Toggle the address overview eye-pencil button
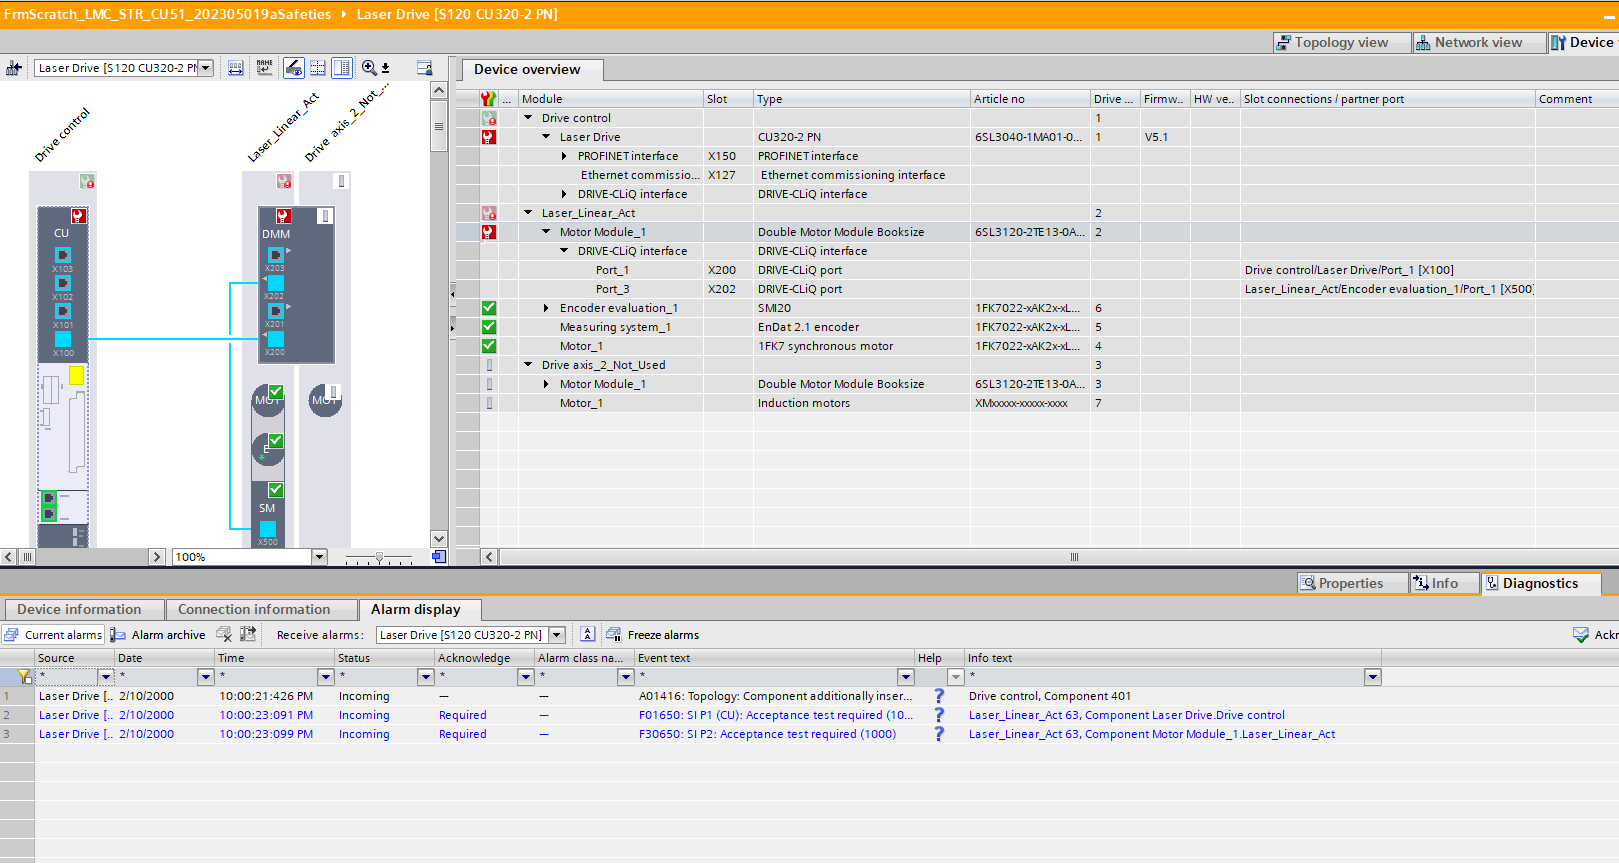The height and width of the screenshot is (863, 1619). (294, 68)
